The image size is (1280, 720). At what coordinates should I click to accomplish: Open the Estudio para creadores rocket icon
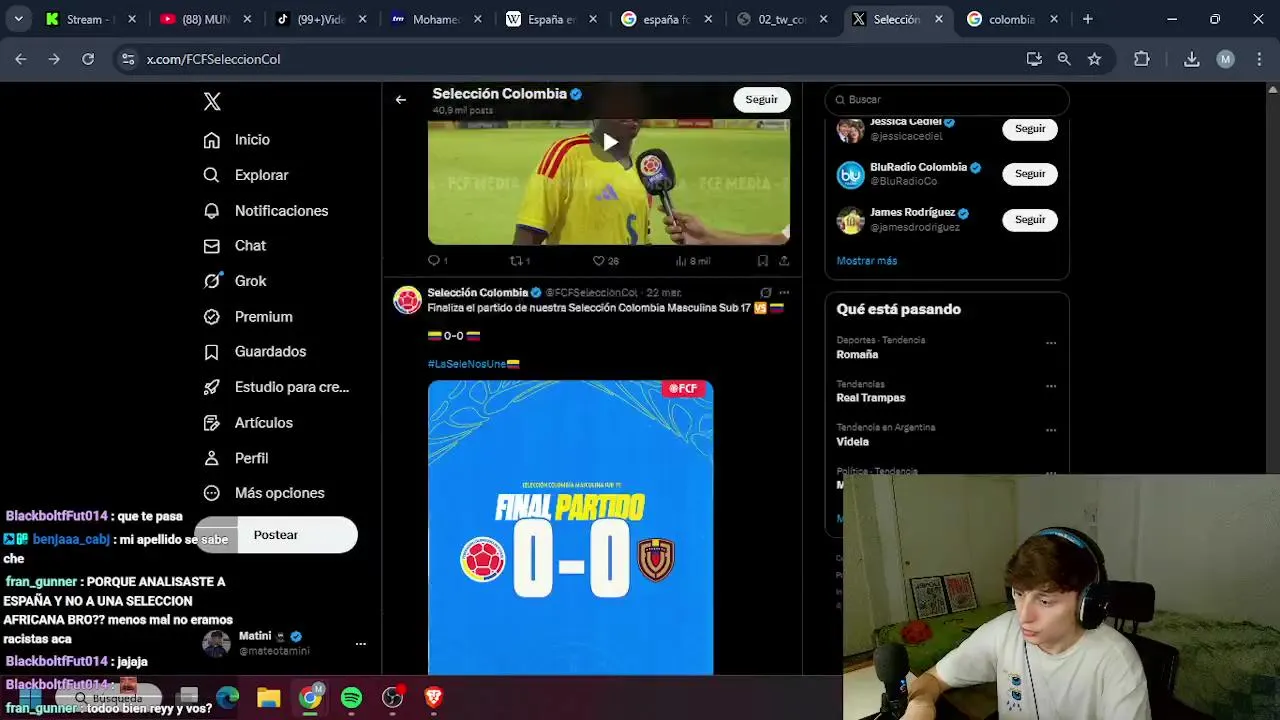(212, 387)
